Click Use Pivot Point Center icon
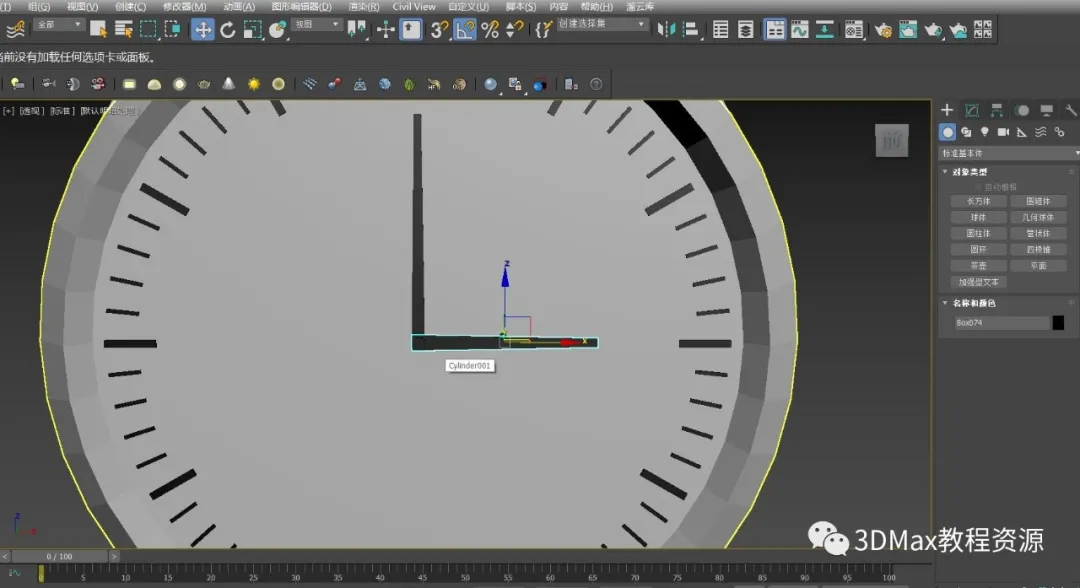1080x588 pixels. (x=357, y=30)
